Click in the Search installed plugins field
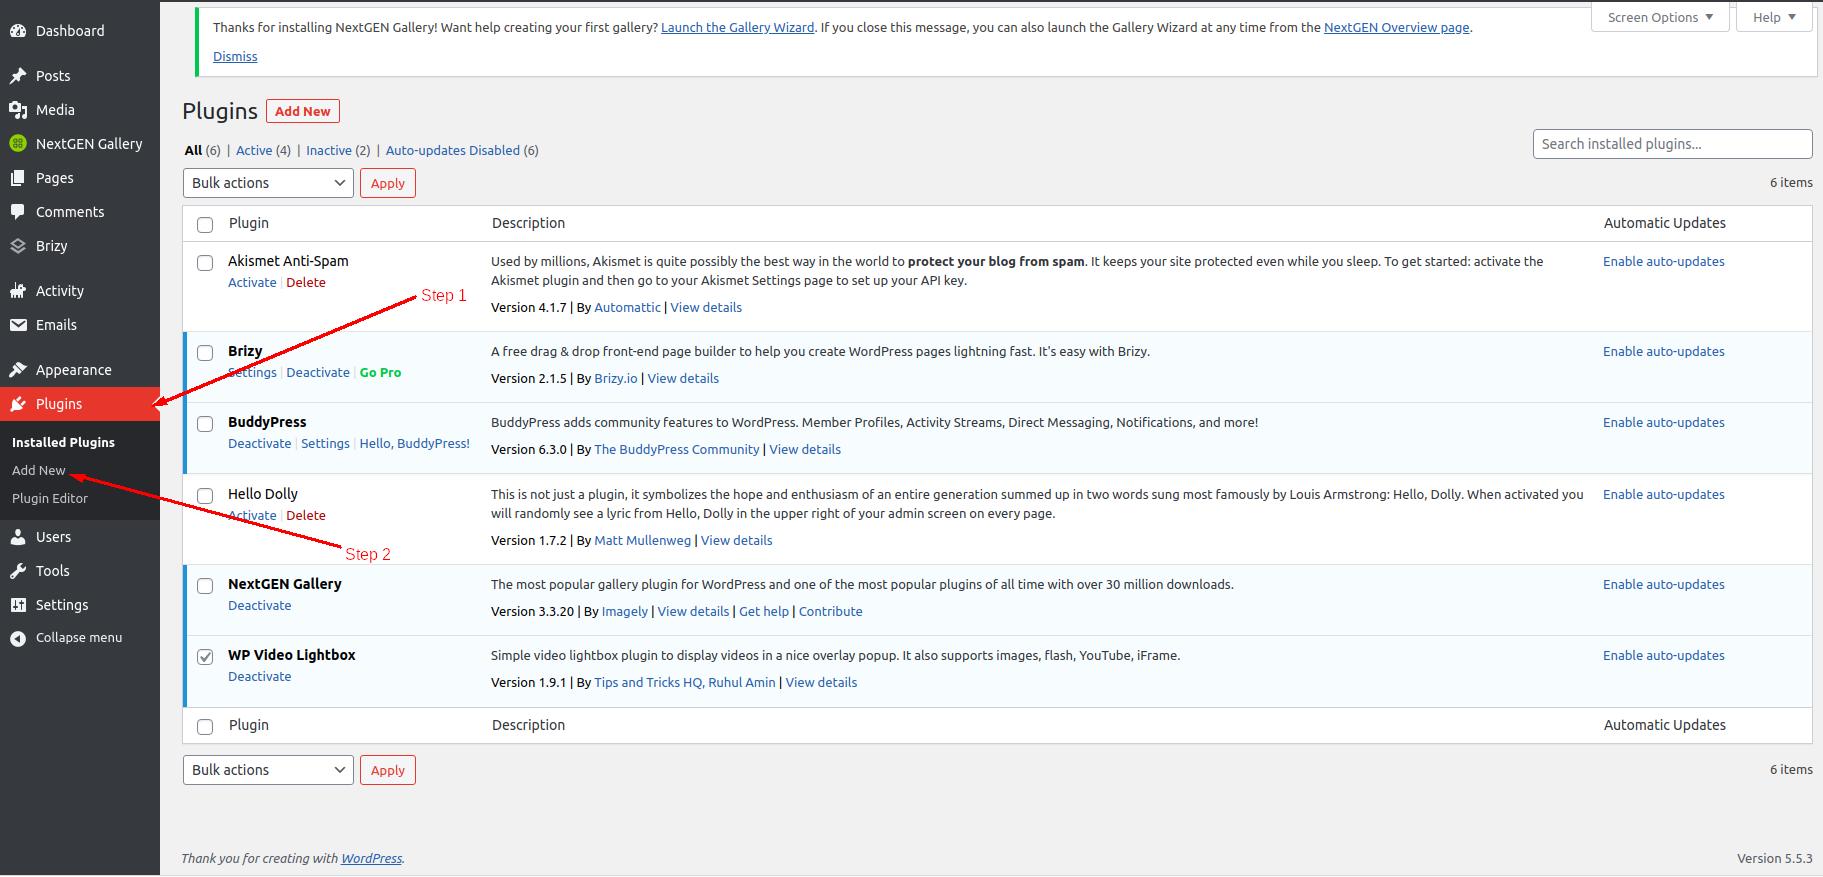The image size is (1823, 877). [x=1672, y=144]
